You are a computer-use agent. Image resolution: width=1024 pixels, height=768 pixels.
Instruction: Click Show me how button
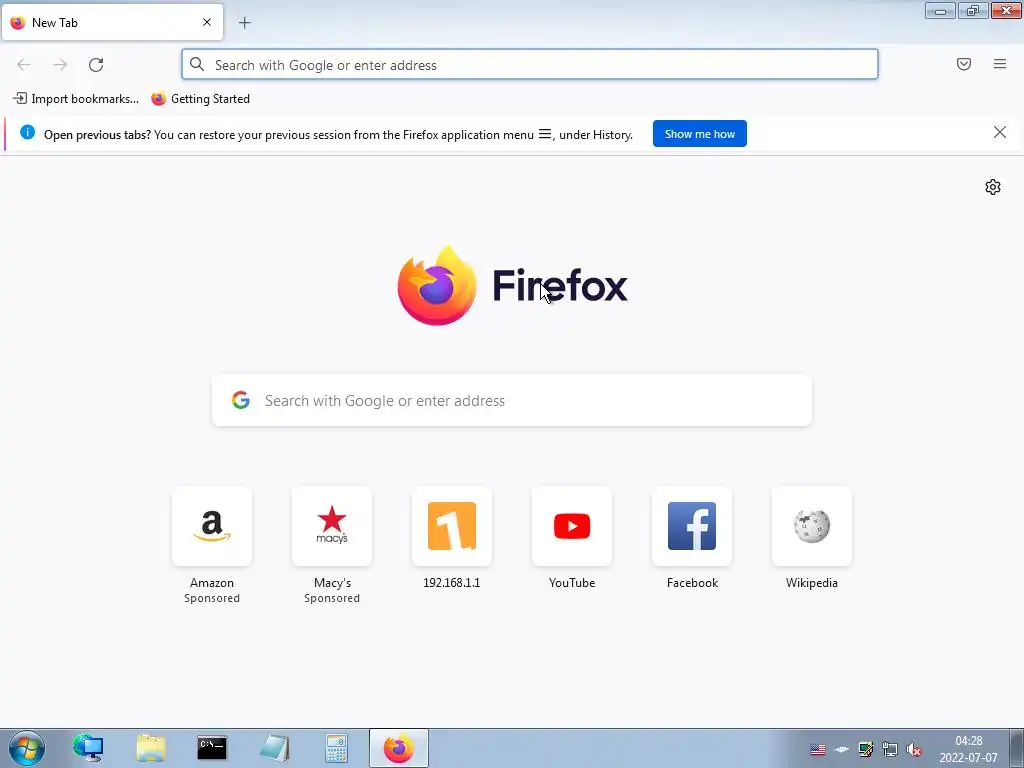point(699,134)
